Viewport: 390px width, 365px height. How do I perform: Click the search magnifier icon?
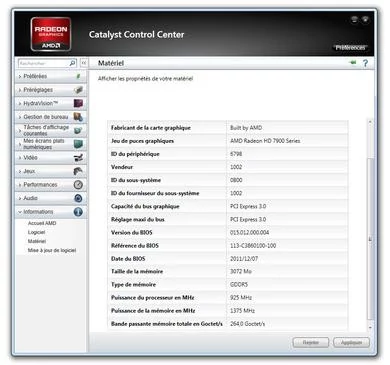coord(72,63)
